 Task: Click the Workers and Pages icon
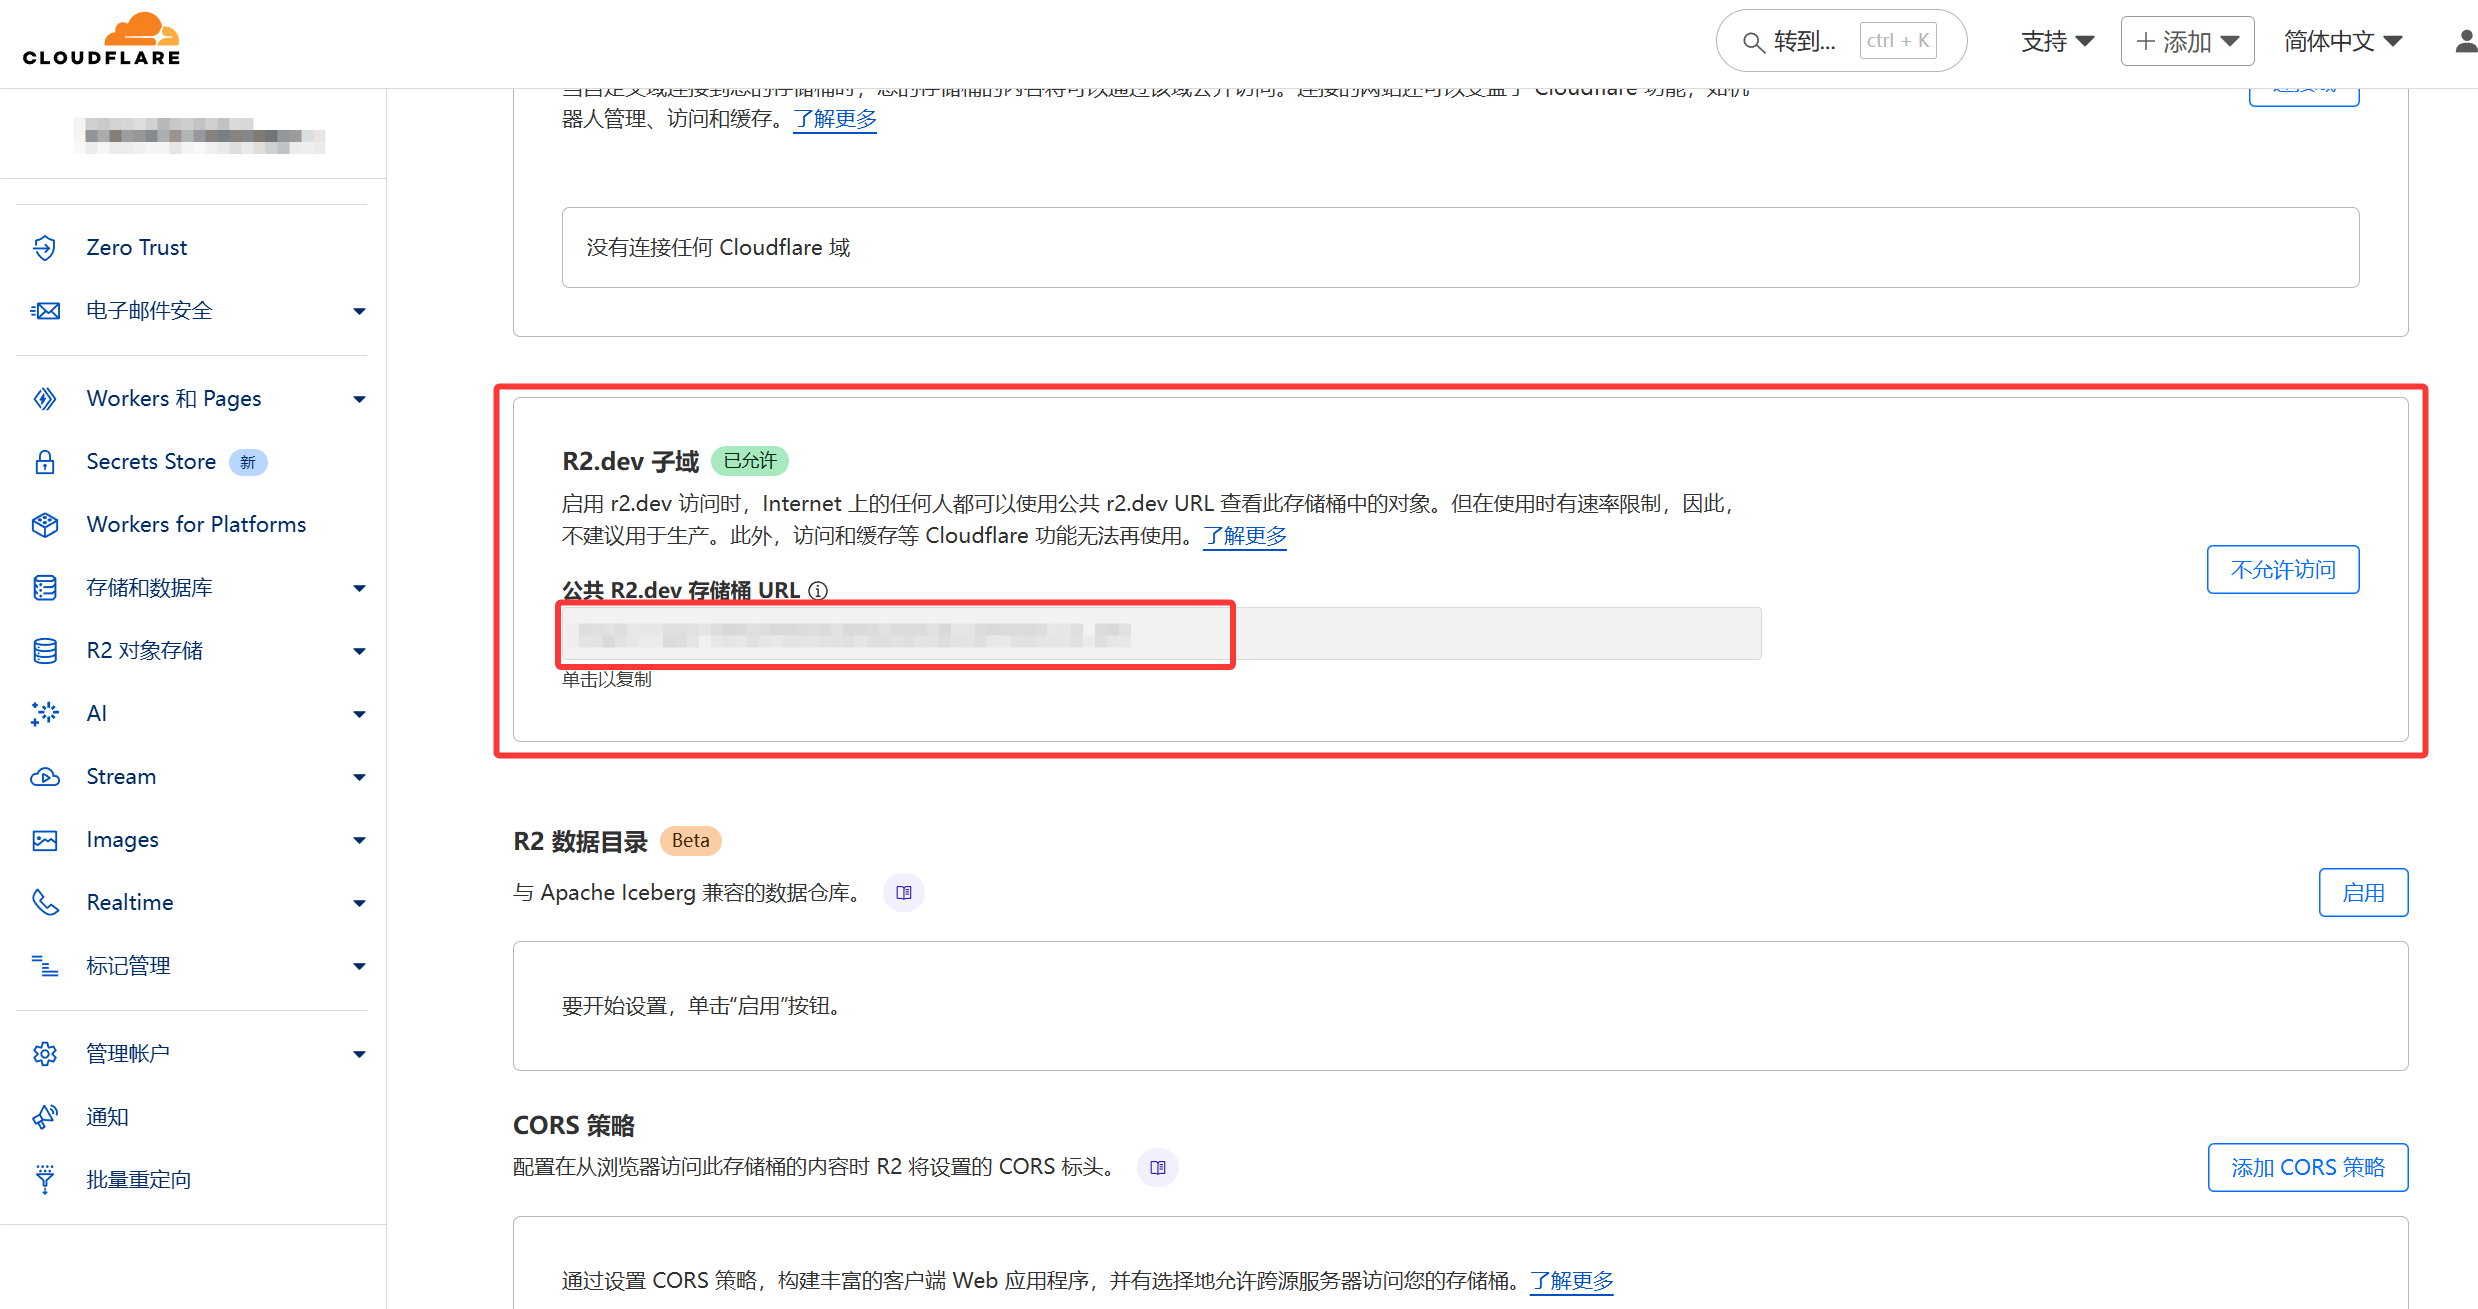tap(45, 398)
